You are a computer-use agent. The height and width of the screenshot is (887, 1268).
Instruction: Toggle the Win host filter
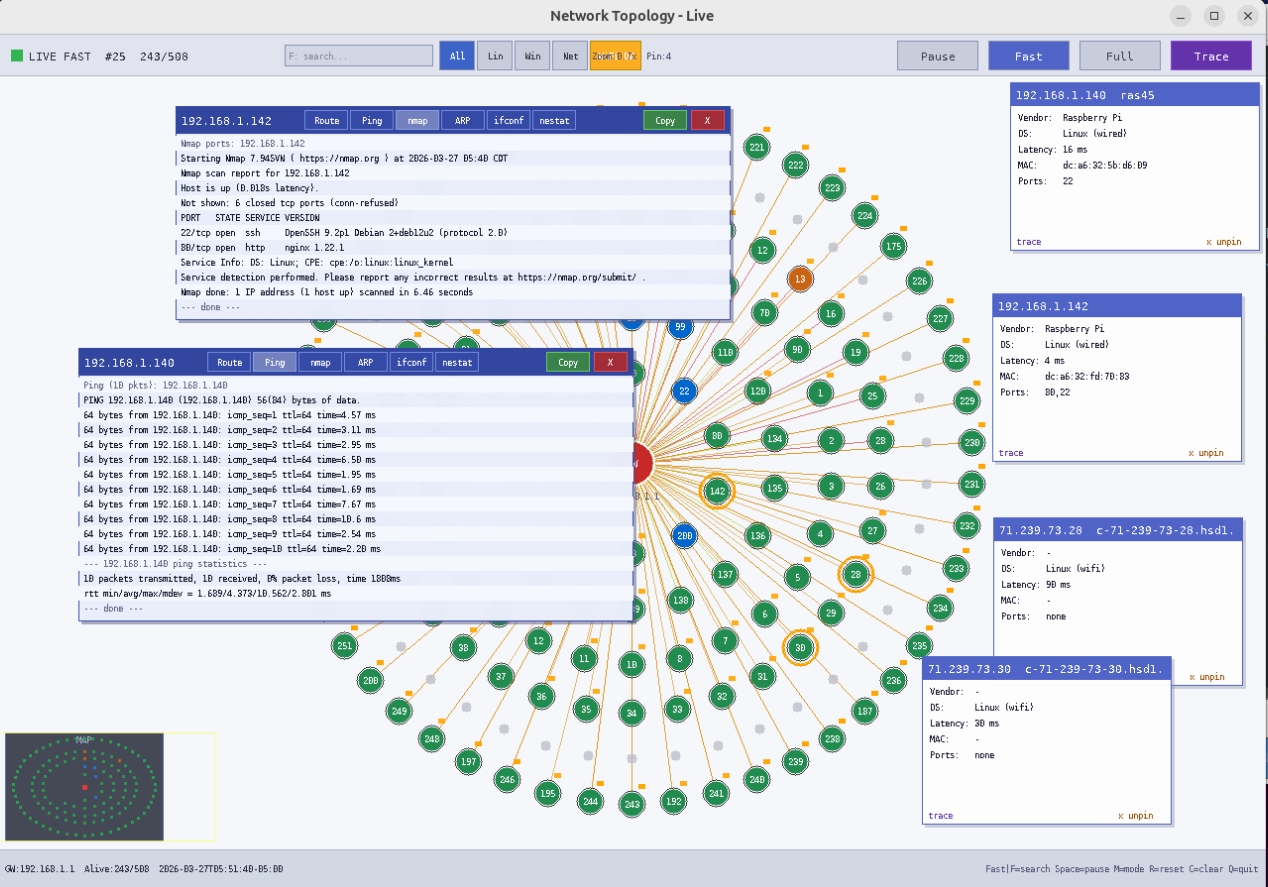click(x=532, y=55)
